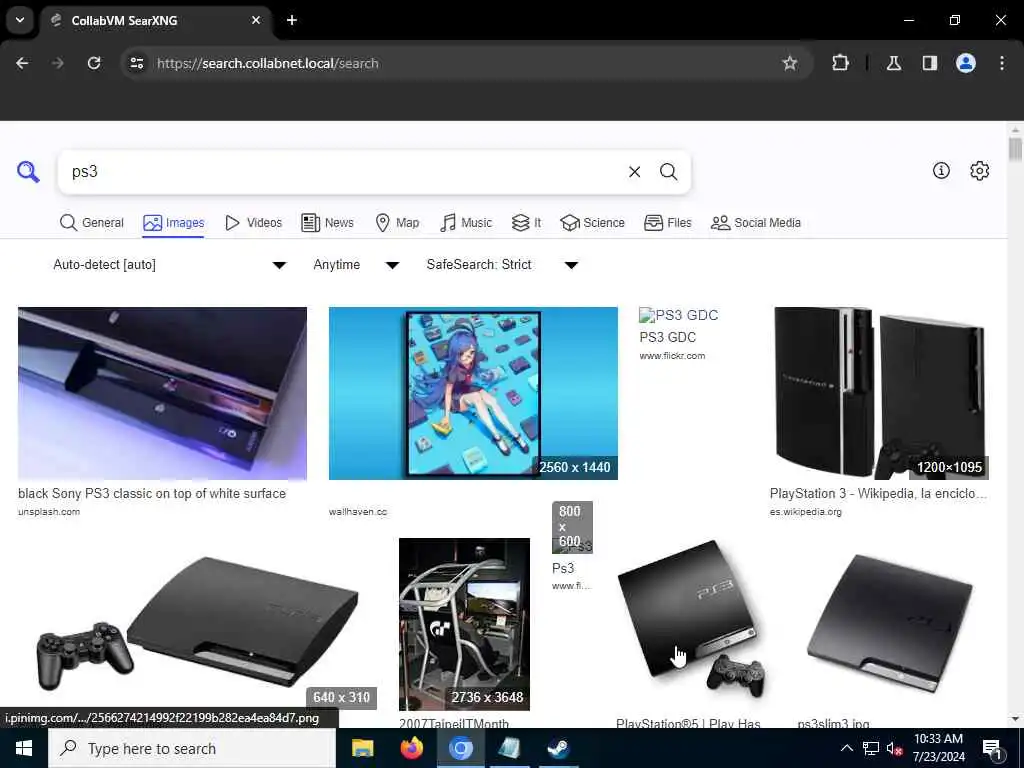This screenshot has width=1024, height=768.
Task: Close the CollabVM SearXNG tab
Action: point(256,20)
